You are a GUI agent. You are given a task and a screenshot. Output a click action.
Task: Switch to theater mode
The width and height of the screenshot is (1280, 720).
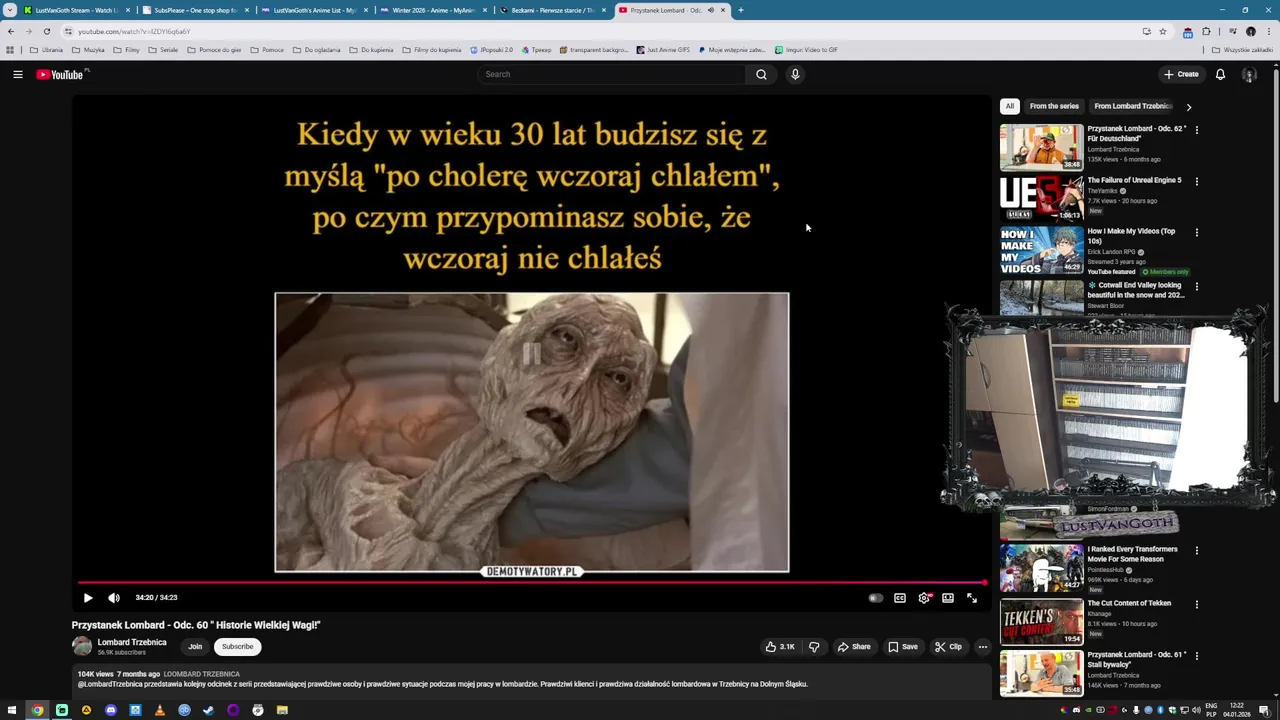pos(948,598)
